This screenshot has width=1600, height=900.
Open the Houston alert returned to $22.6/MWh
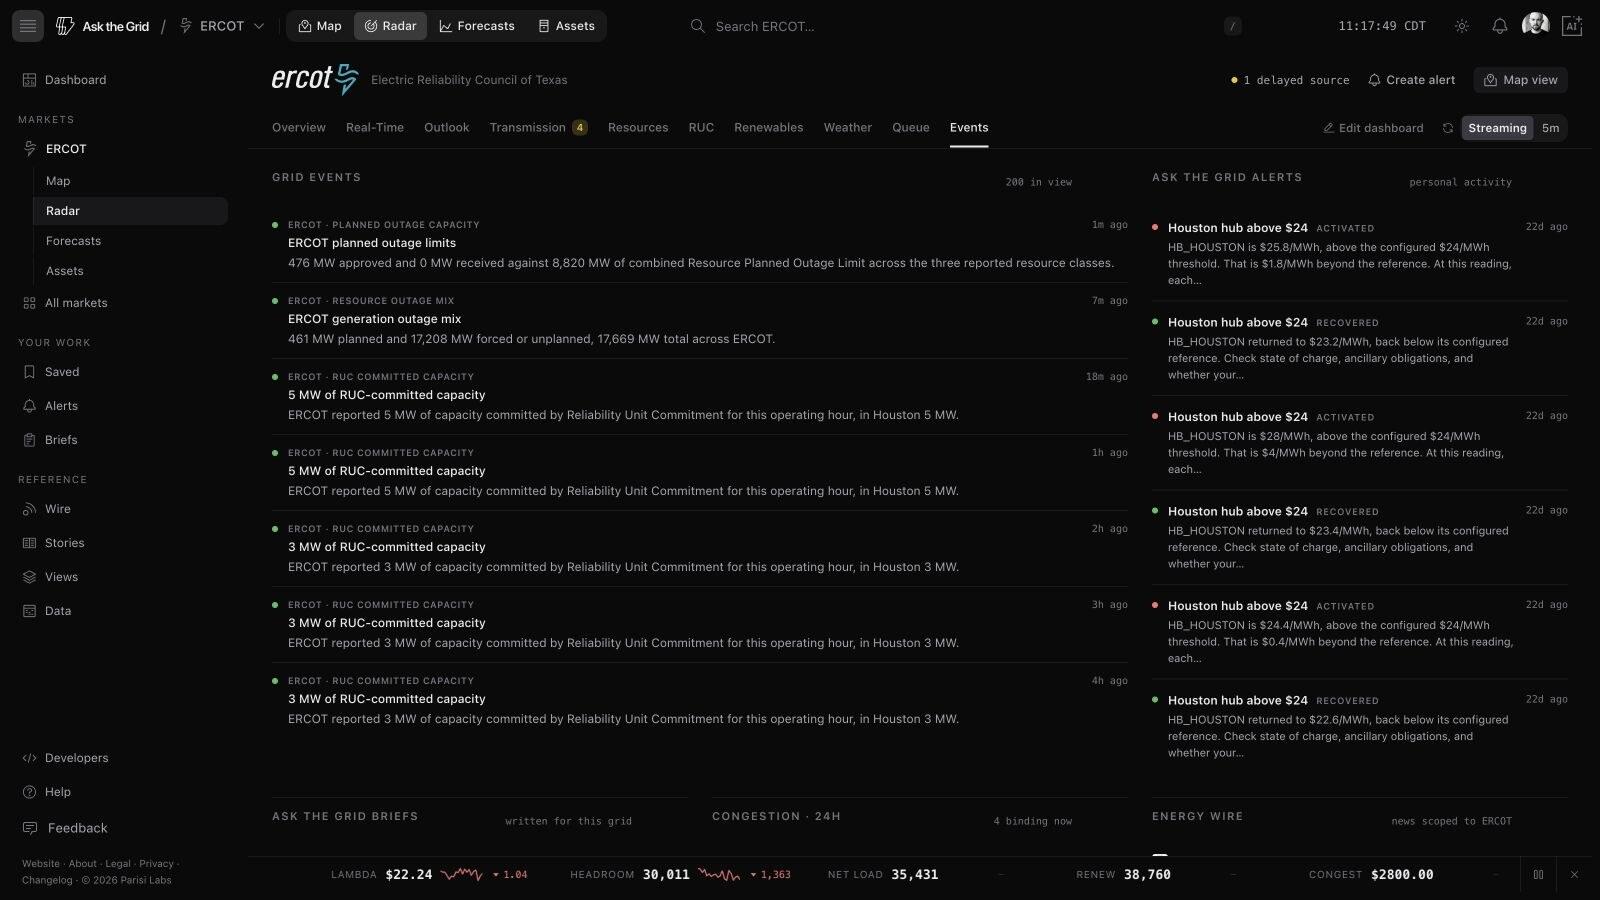[x=1360, y=726]
